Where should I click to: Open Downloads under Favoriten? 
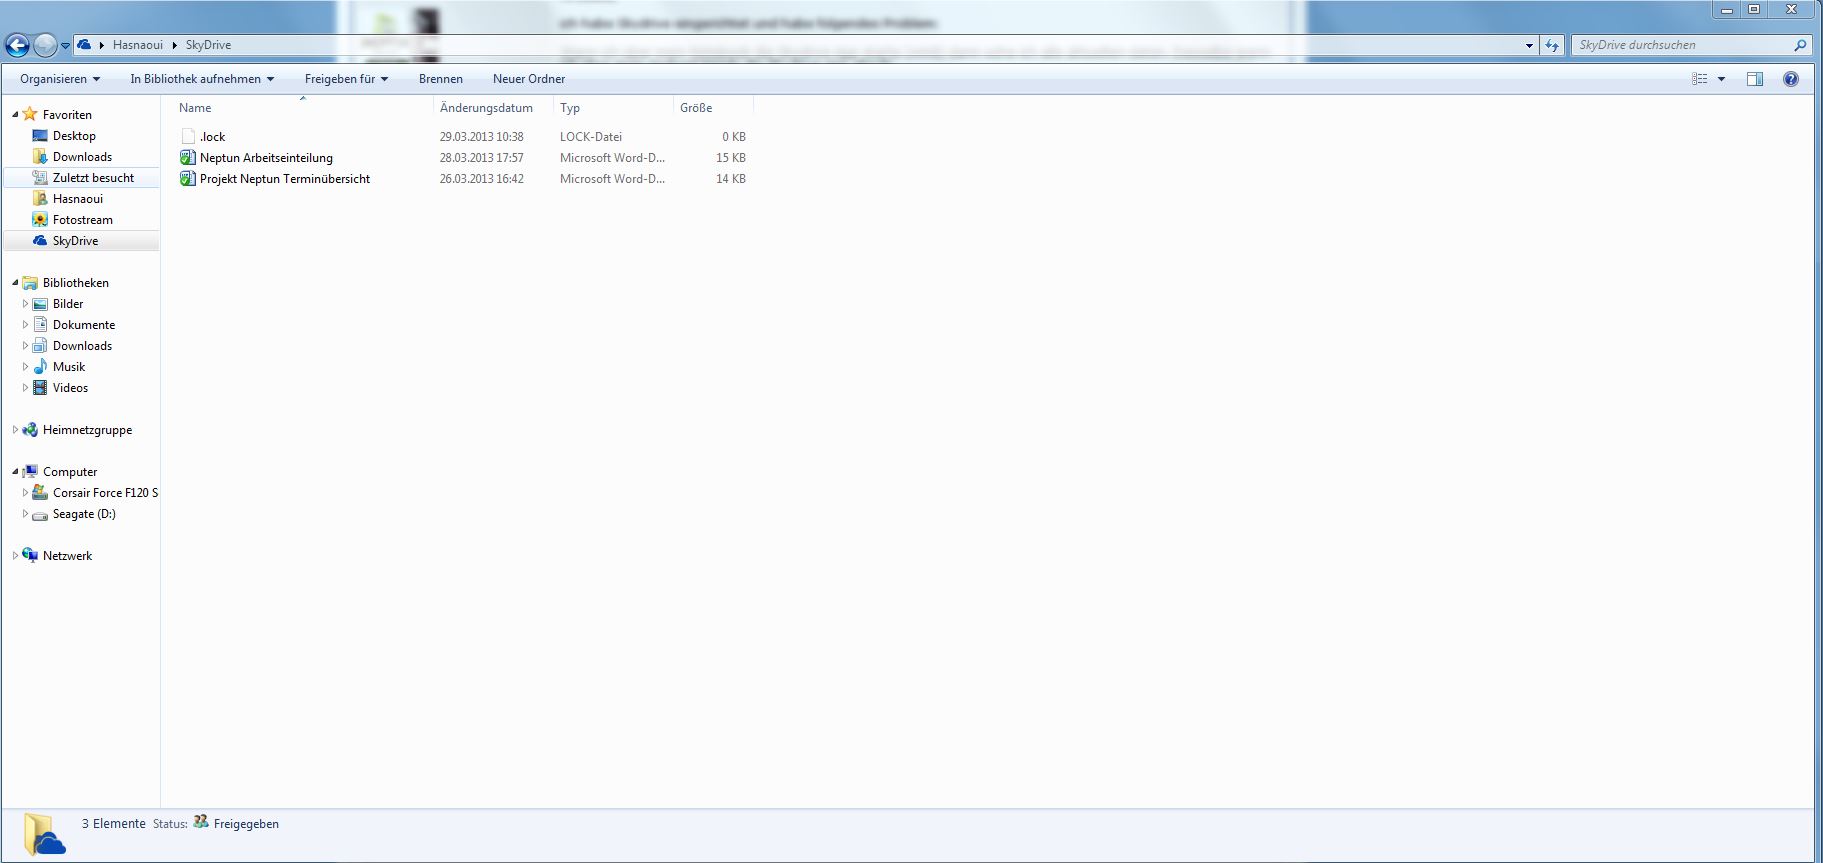(82, 157)
